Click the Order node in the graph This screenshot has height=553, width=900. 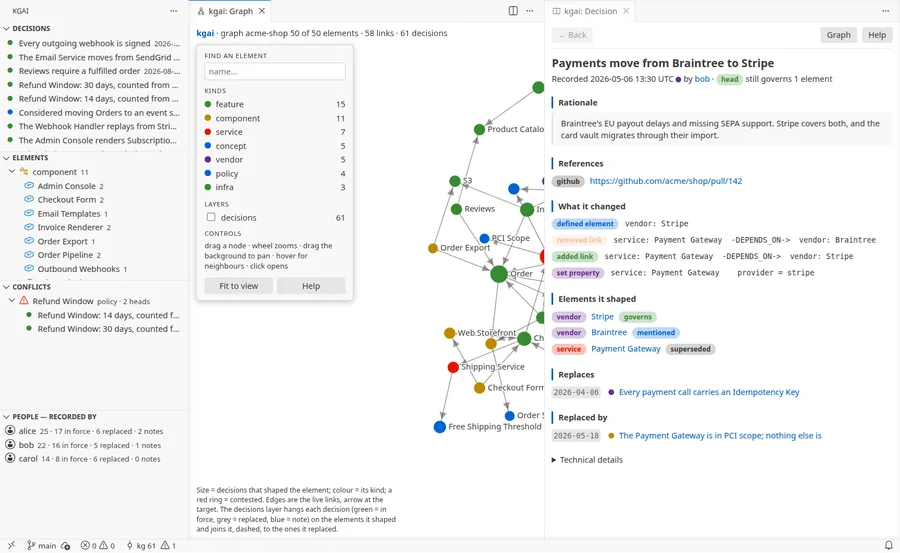click(x=499, y=274)
